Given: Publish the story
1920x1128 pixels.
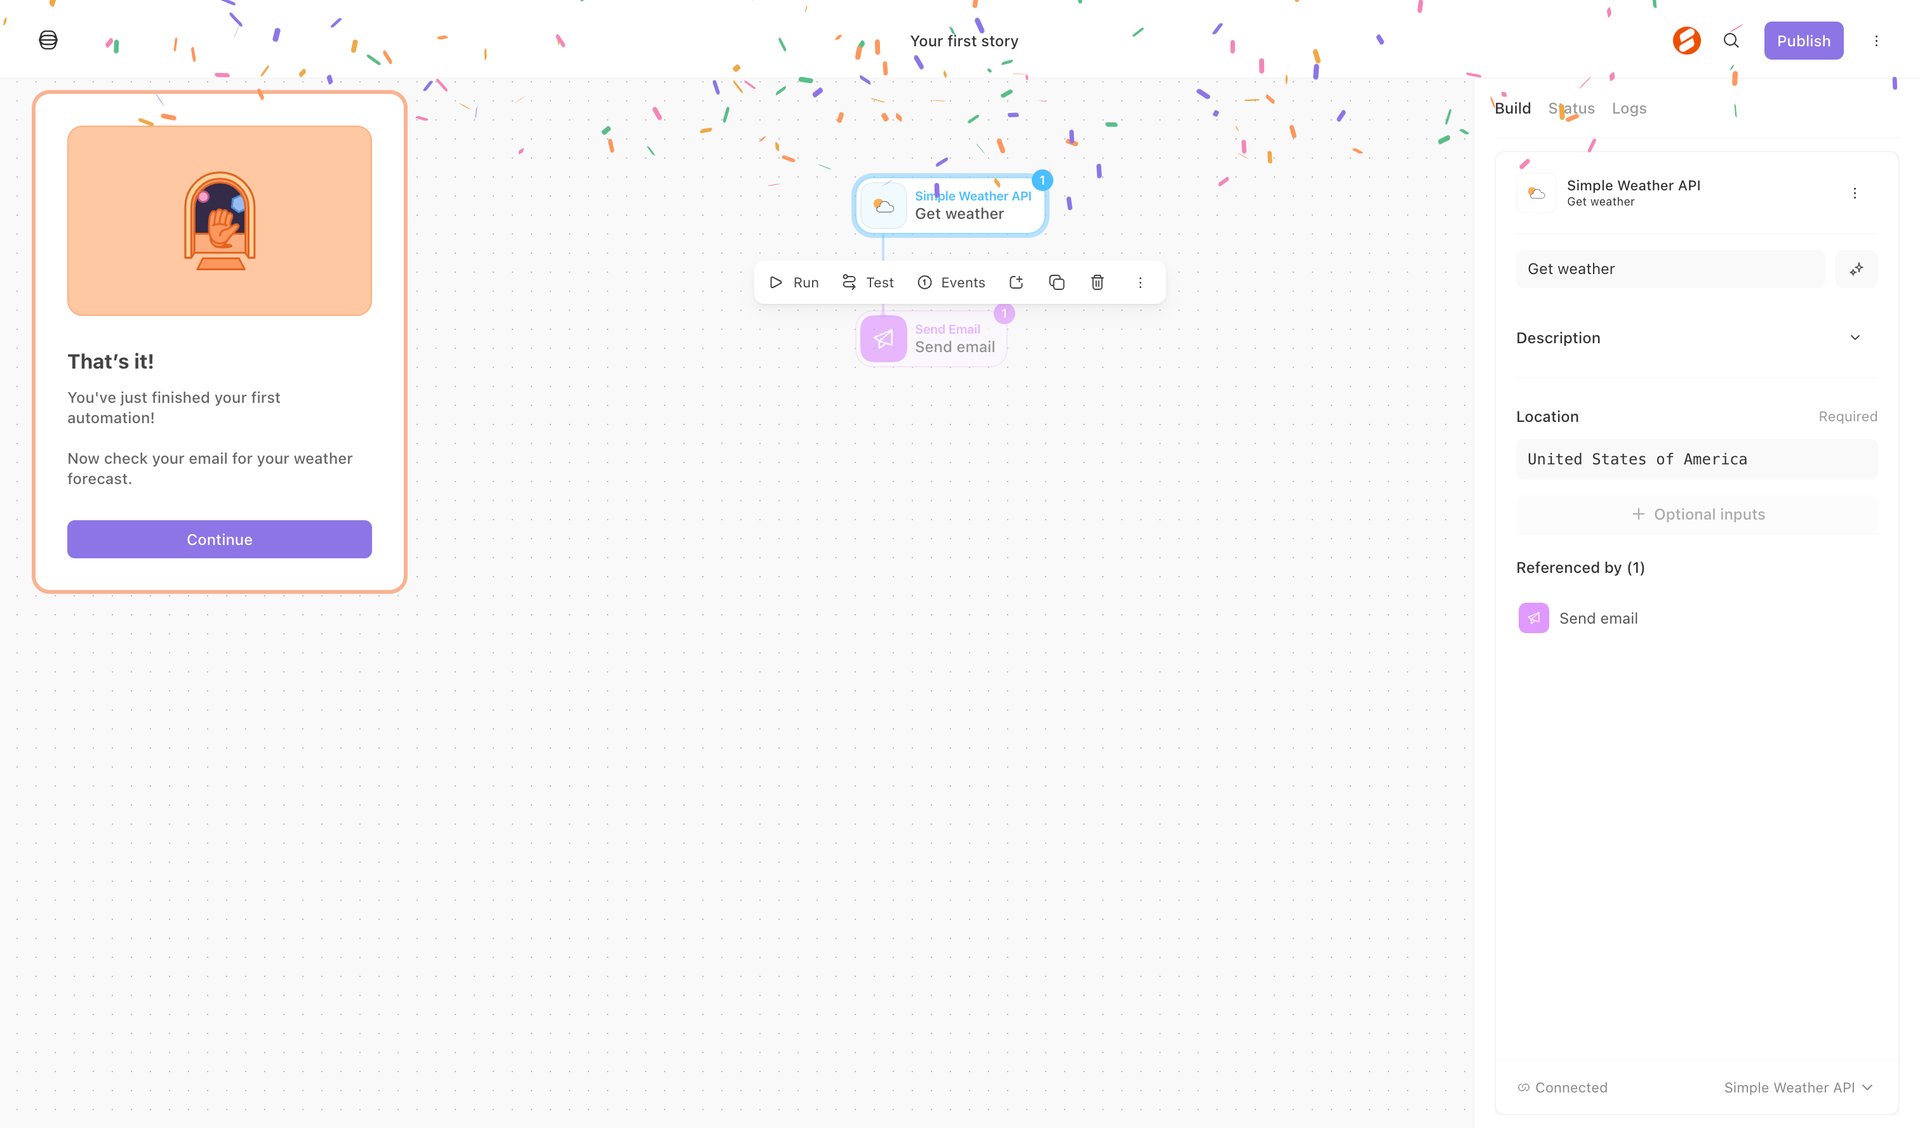Looking at the screenshot, I should point(1803,40).
